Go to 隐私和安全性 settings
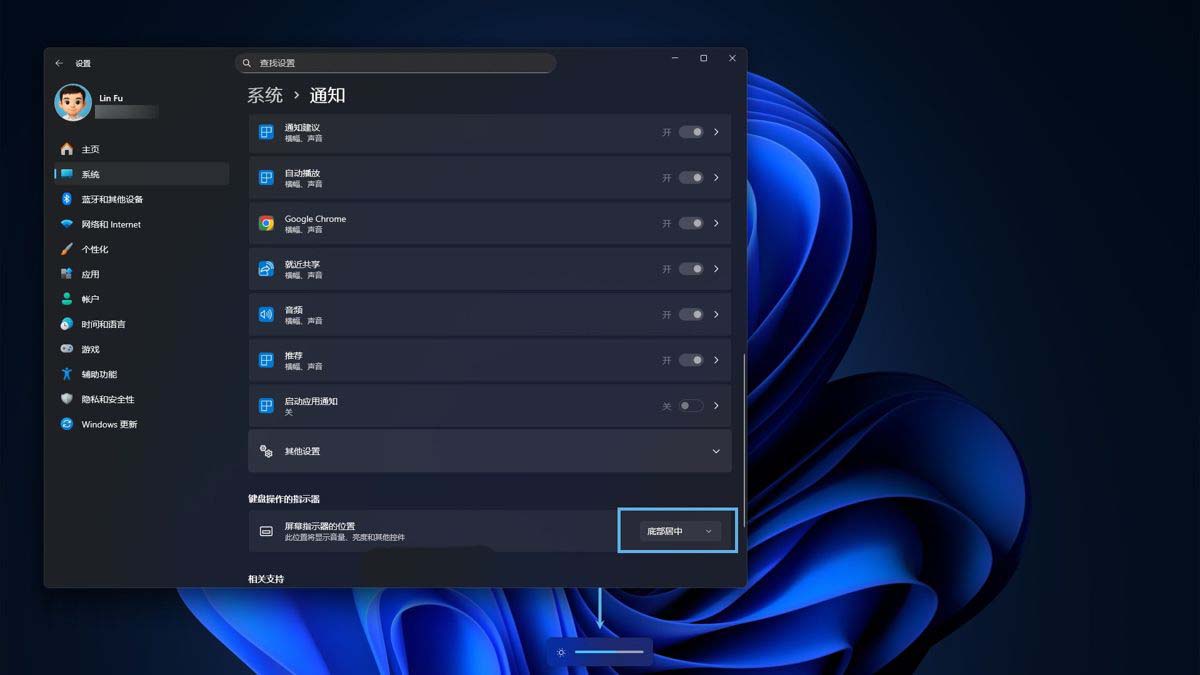 click(x=141, y=399)
